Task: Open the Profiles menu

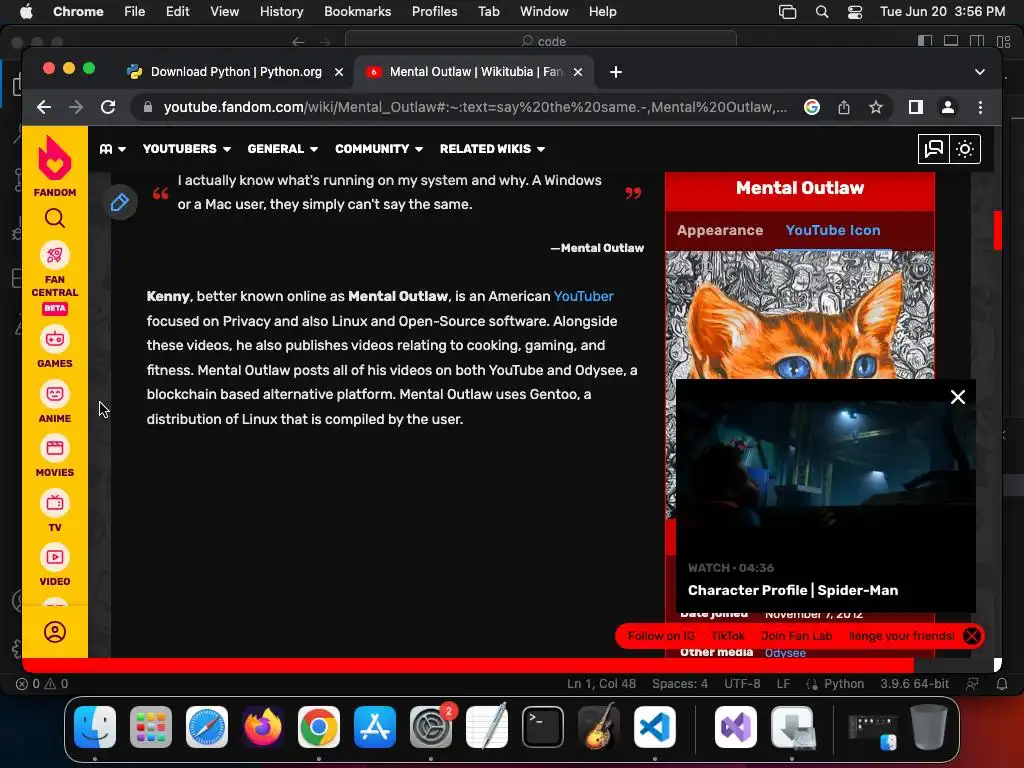Action: [434, 12]
